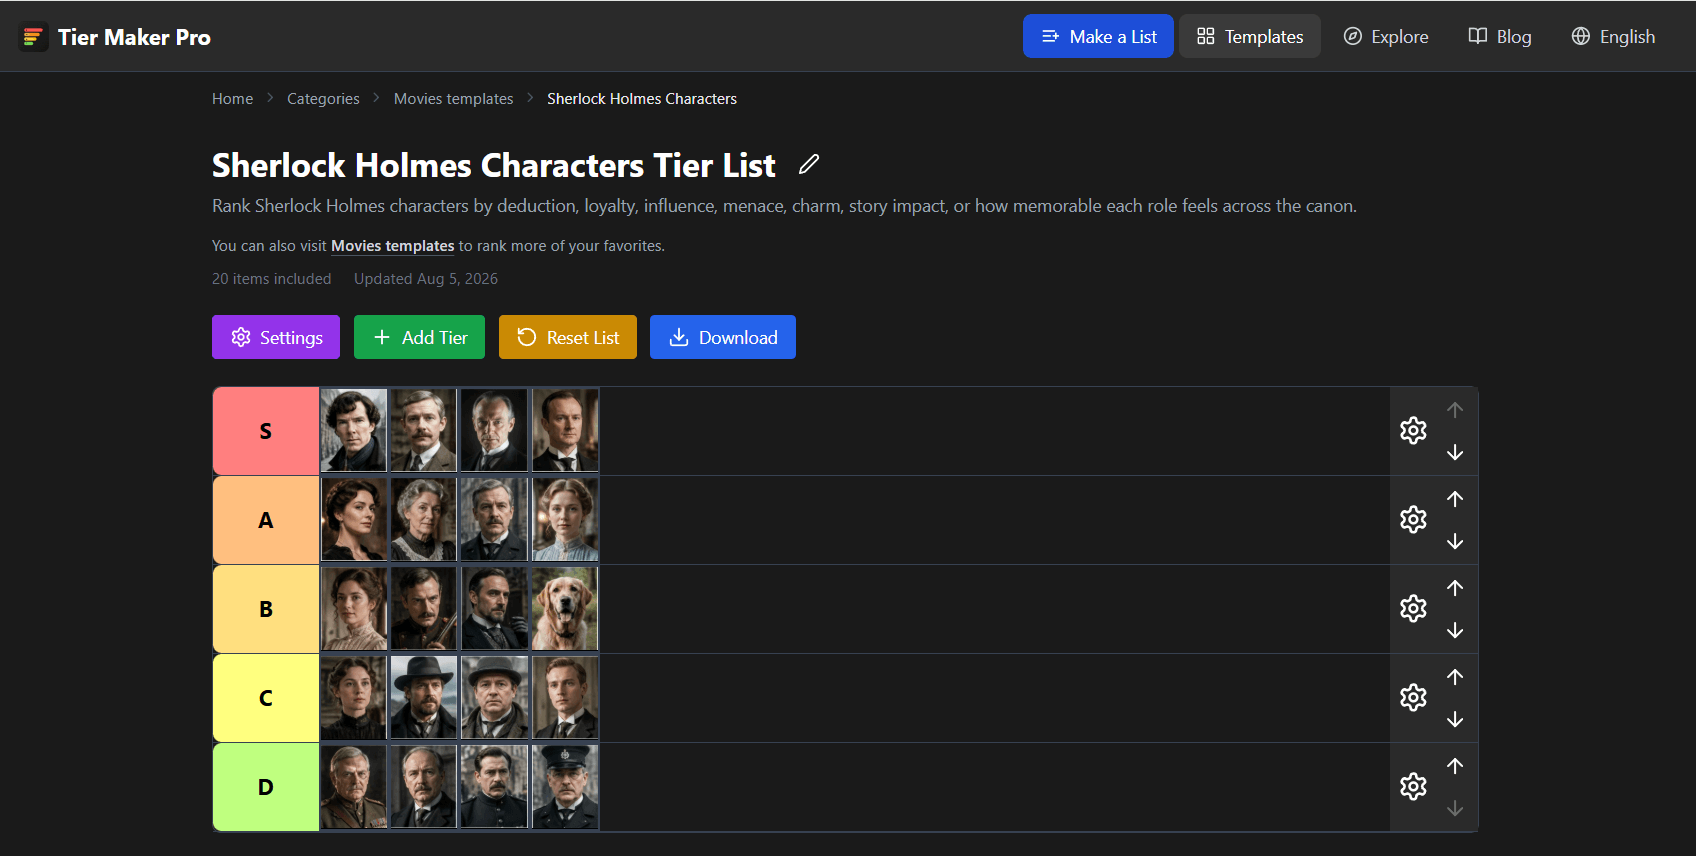Screen dimensions: 1696x856
Task: Select fourth C tier young man portrait
Action: [x=566, y=697]
